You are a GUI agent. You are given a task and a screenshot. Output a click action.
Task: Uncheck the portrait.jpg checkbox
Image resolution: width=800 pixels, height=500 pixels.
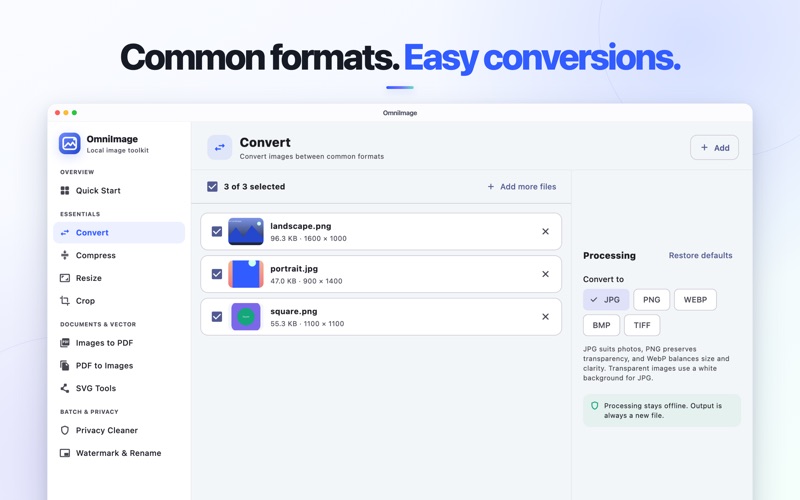tap(217, 274)
